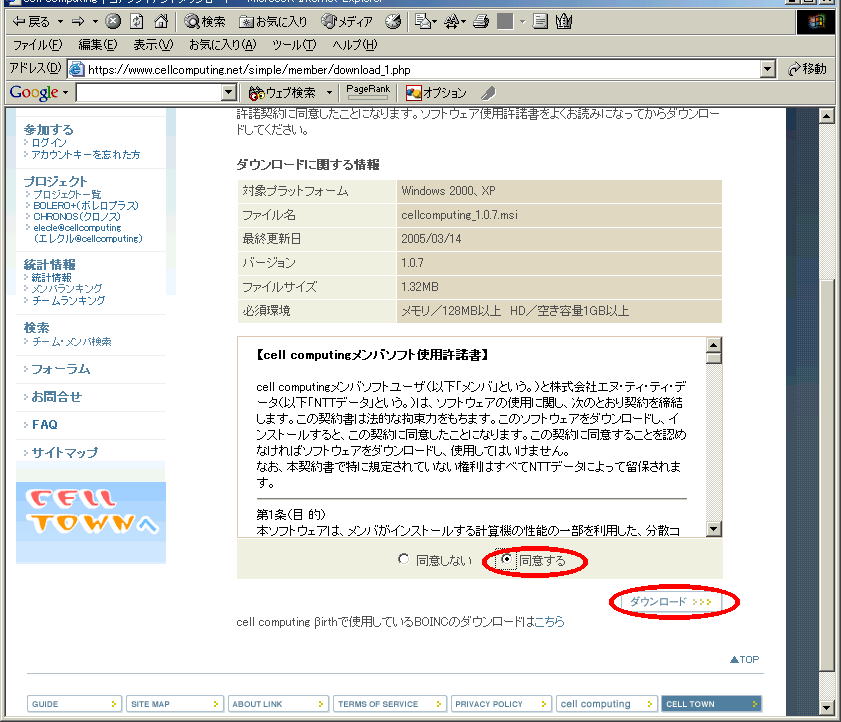Screen dimensions: 841x722
Task: Open the Home page icon
Action: tap(161, 21)
